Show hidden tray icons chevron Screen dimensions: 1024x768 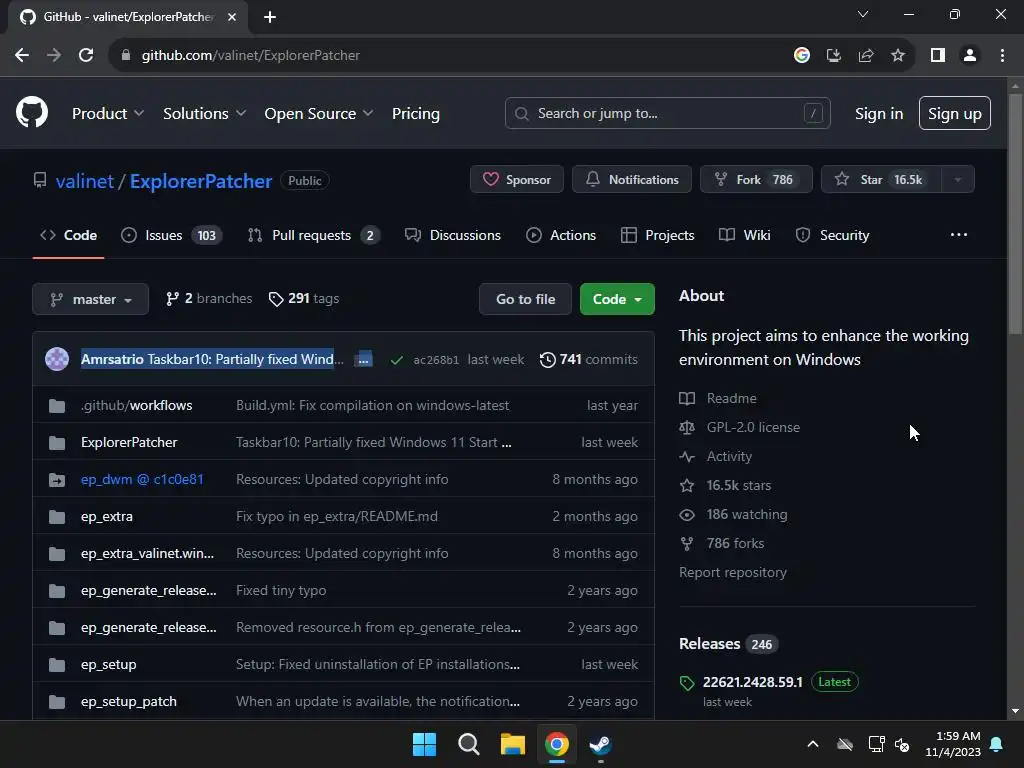pos(812,744)
